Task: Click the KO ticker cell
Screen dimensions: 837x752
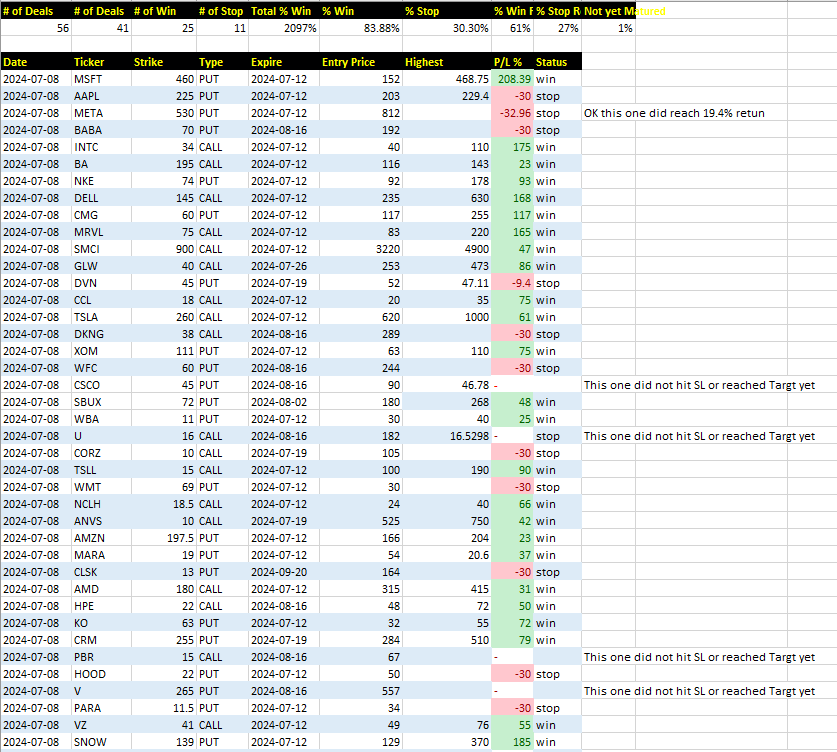Action: pyautogui.click(x=101, y=623)
